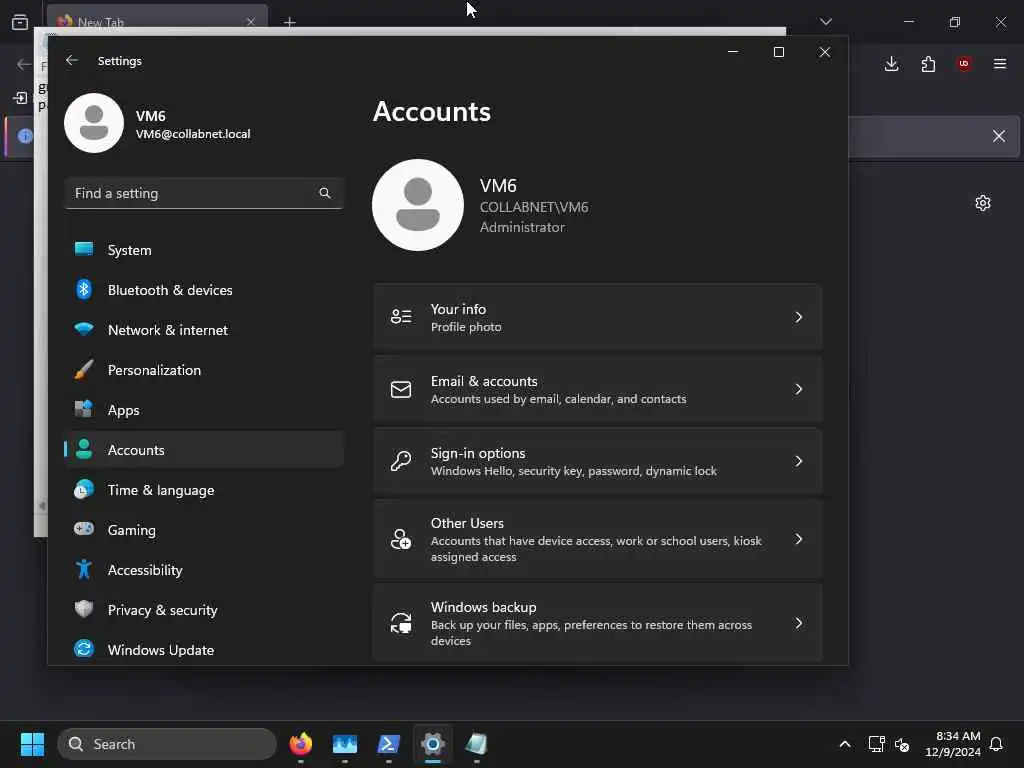Image resolution: width=1024 pixels, height=768 pixels.
Task: Click chevron on Sign-in options row
Action: [799, 461]
